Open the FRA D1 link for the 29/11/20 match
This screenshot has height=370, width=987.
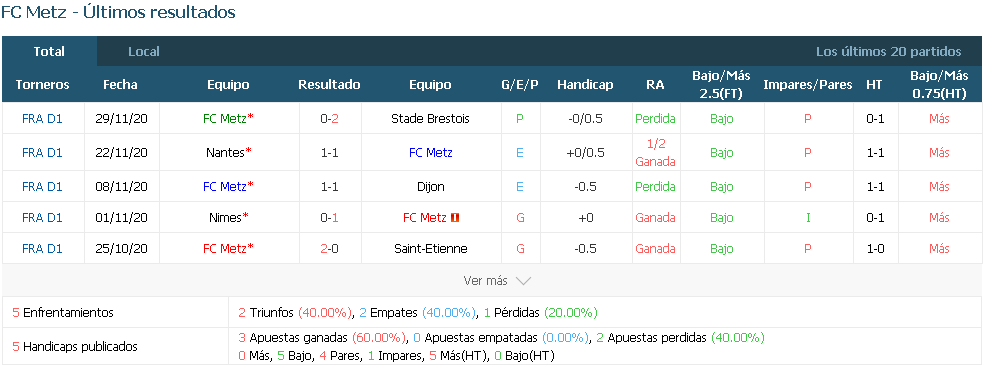click(x=42, y=118)
